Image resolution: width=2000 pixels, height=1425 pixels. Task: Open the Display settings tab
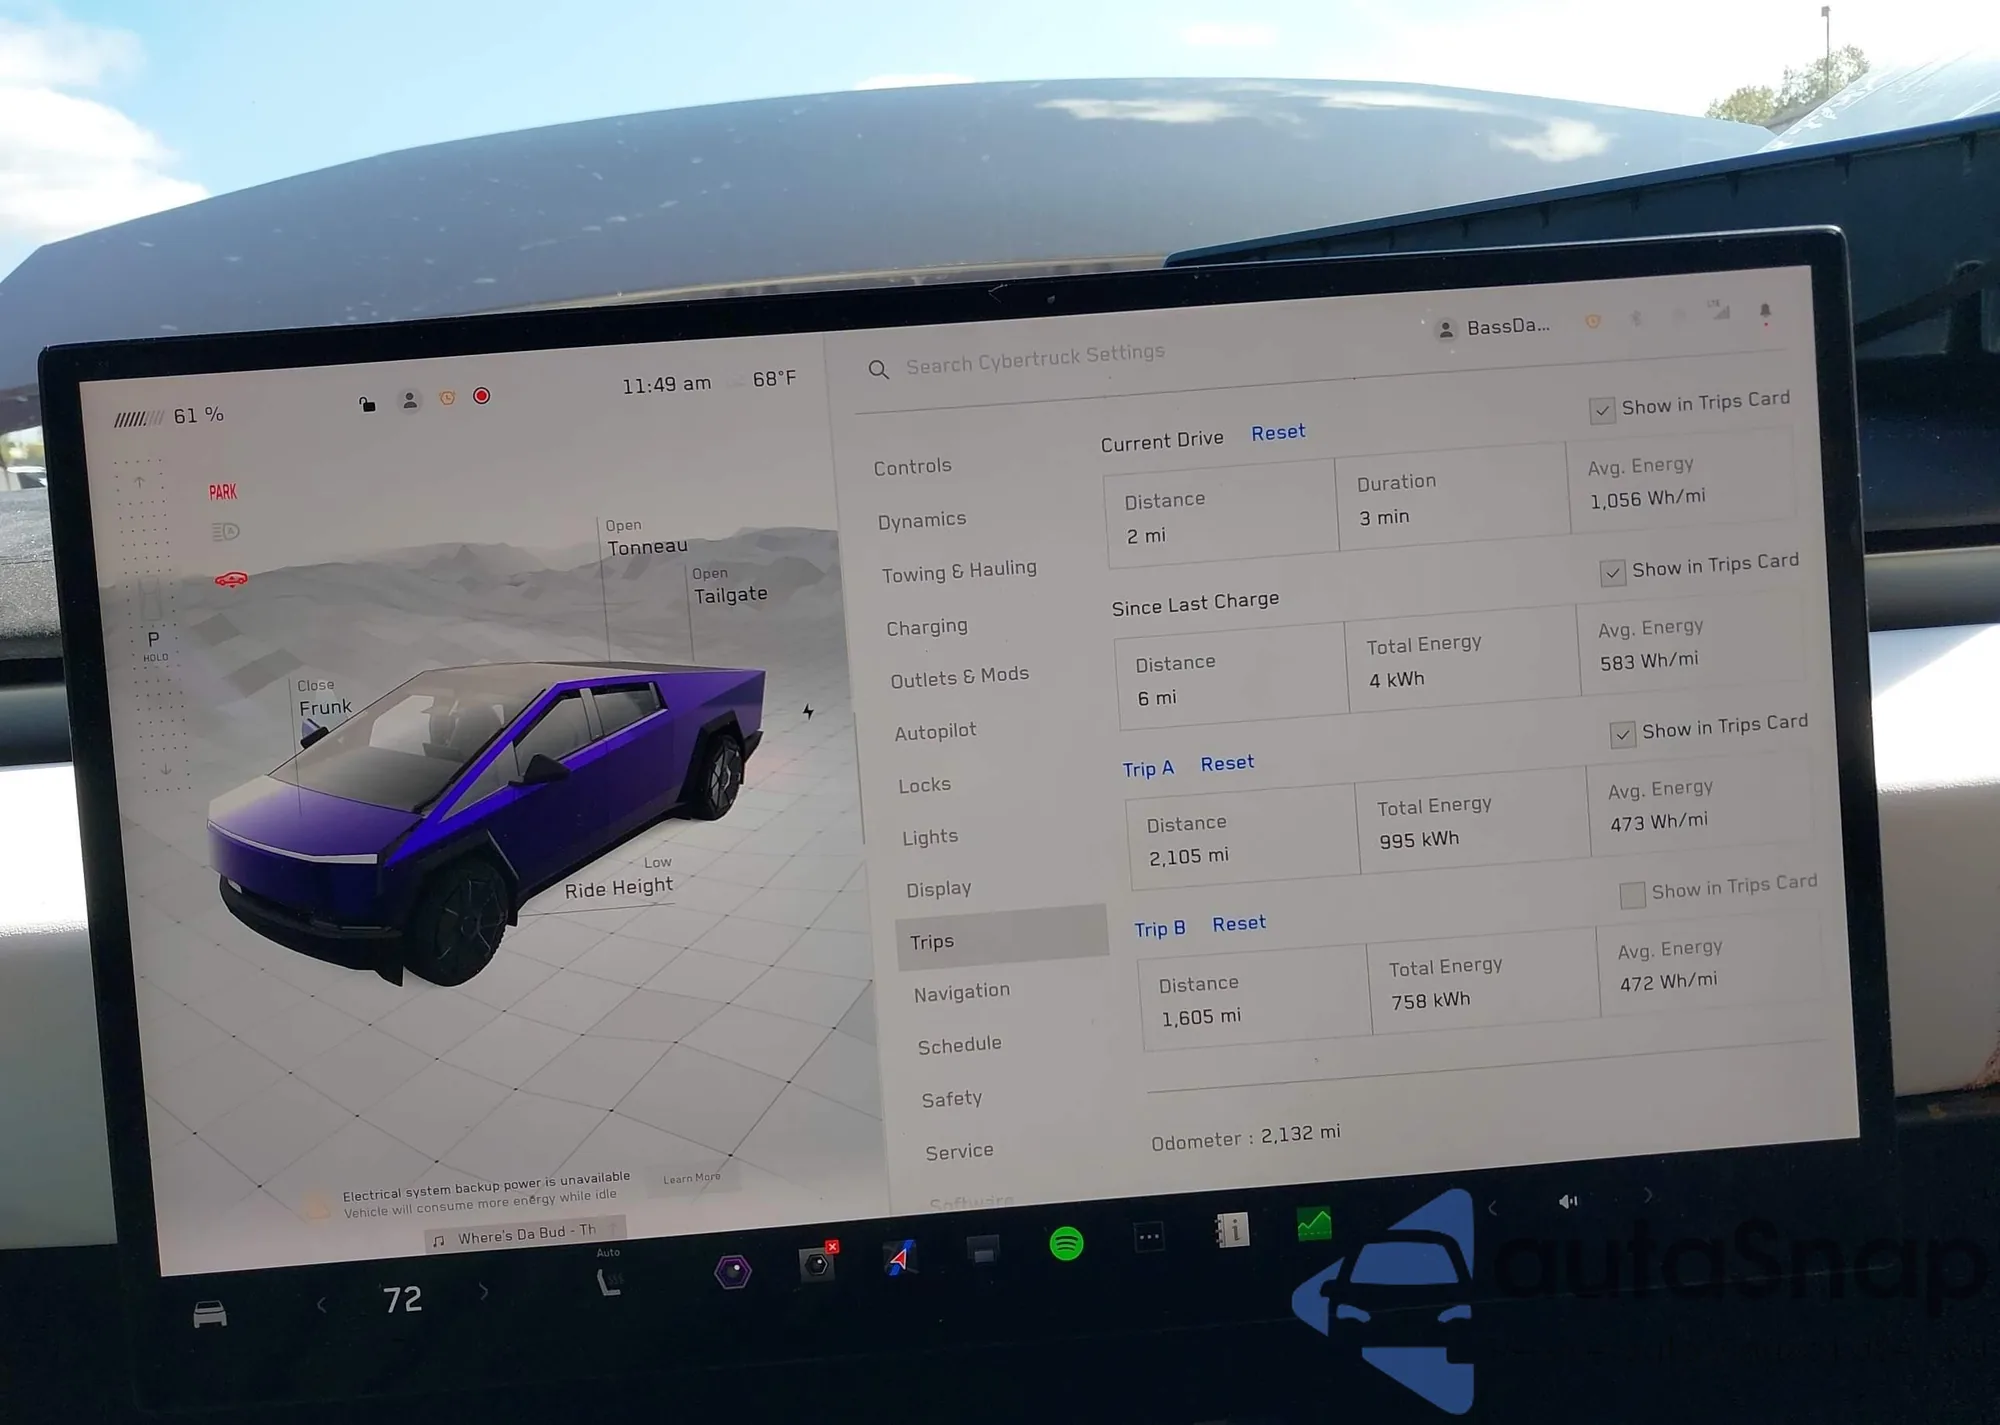939,889
